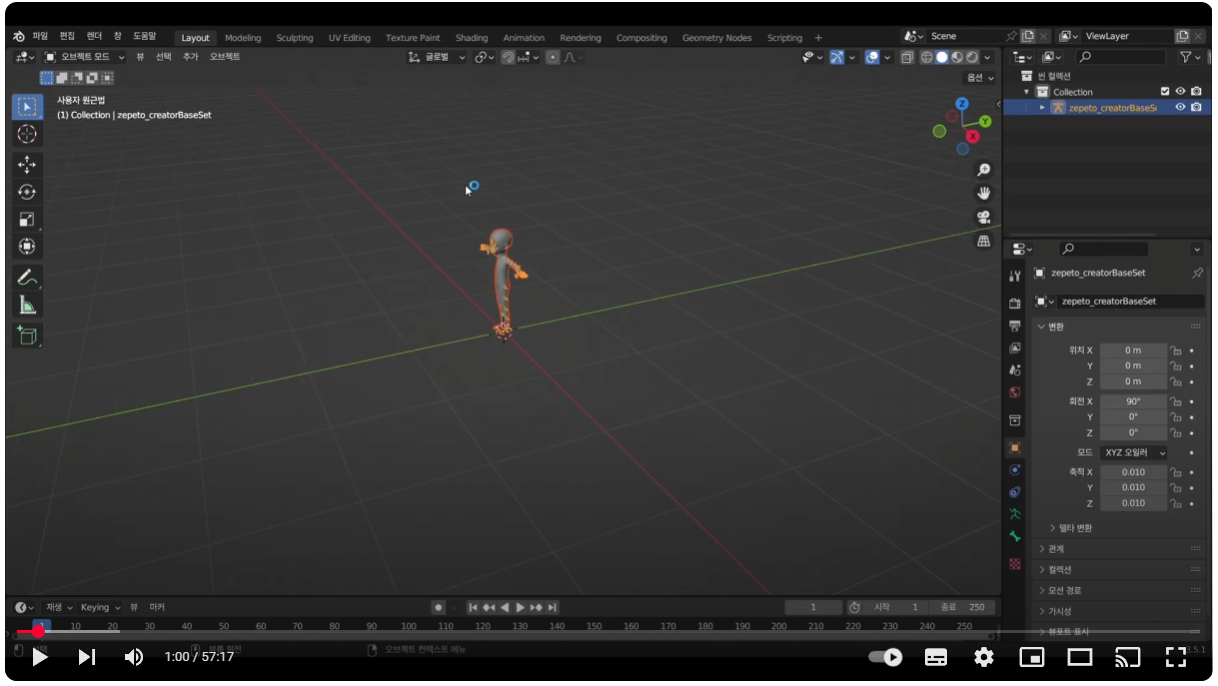Select the Annotate tool
Screen dimensions: 1218x686
(x=27, y=277)
